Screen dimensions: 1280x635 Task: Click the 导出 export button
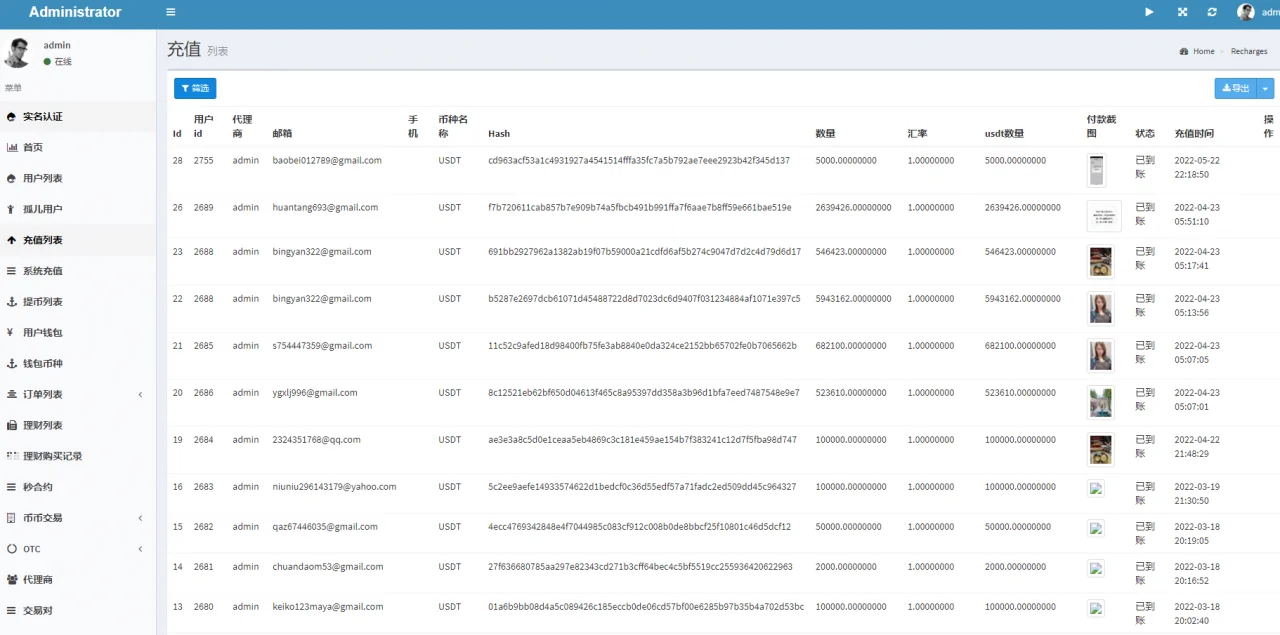[x=1236, y=88]
